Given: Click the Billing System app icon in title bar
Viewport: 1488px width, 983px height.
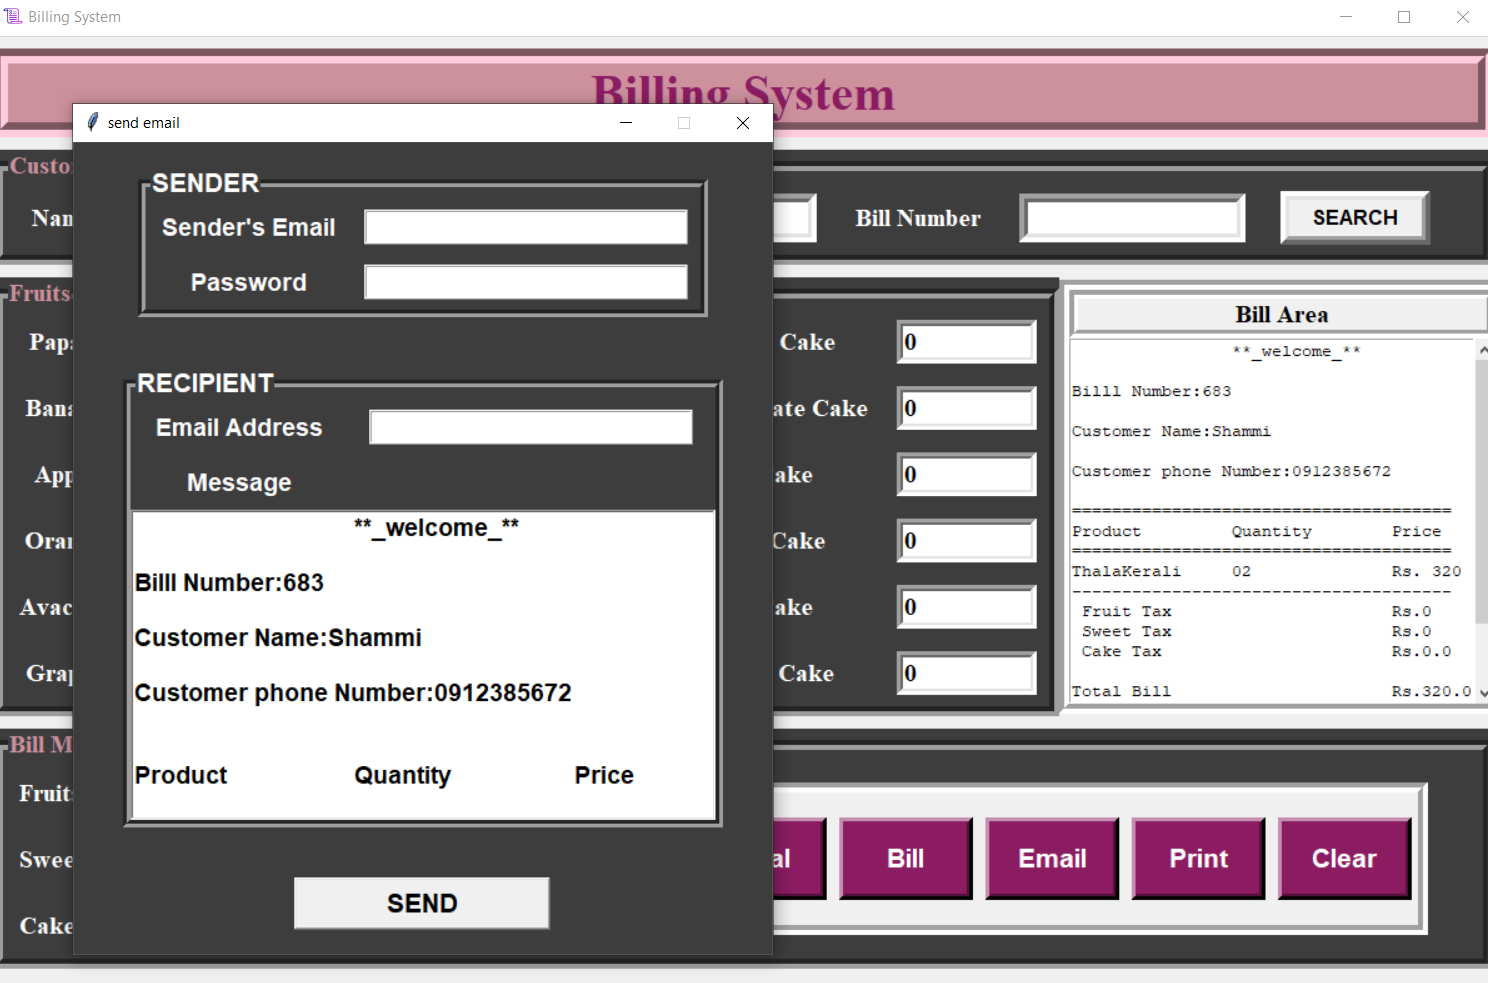Looking at the screenshot, I should tap(13, 16).
